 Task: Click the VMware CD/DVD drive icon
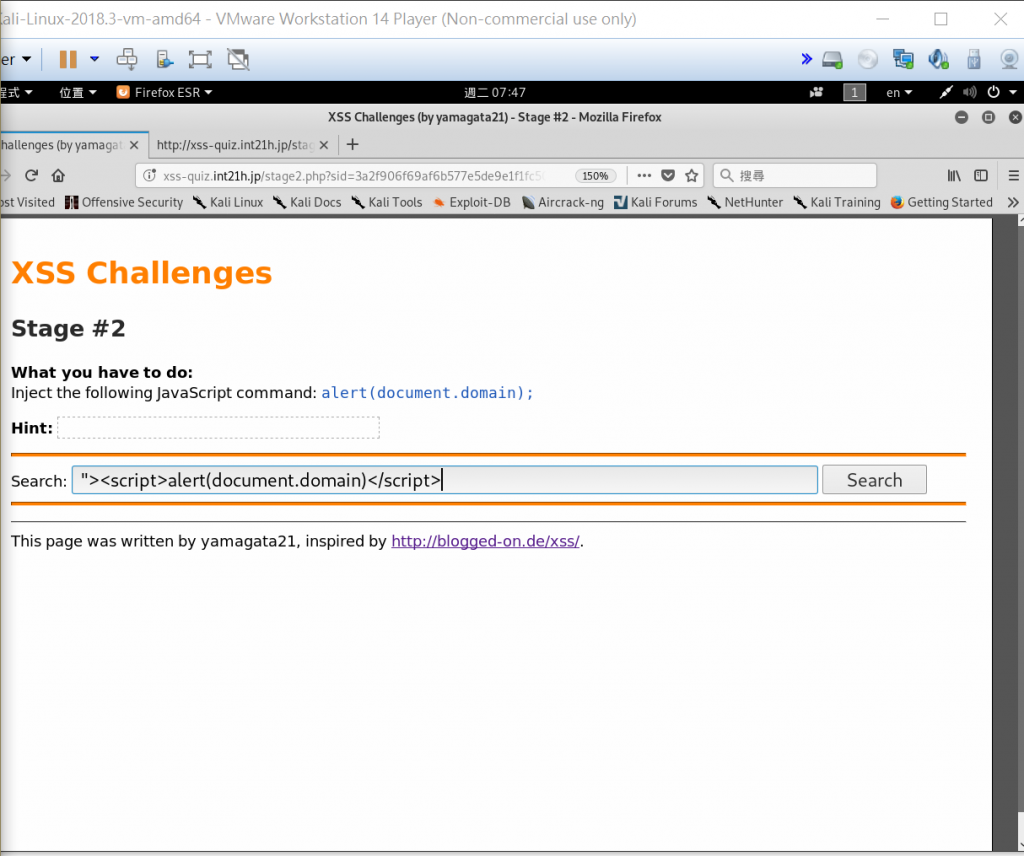point(868,59)
